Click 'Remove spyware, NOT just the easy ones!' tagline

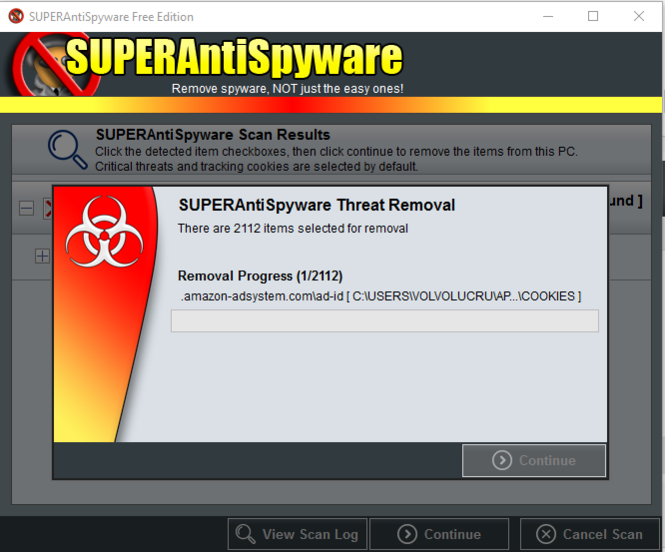[x=287, y=89]
